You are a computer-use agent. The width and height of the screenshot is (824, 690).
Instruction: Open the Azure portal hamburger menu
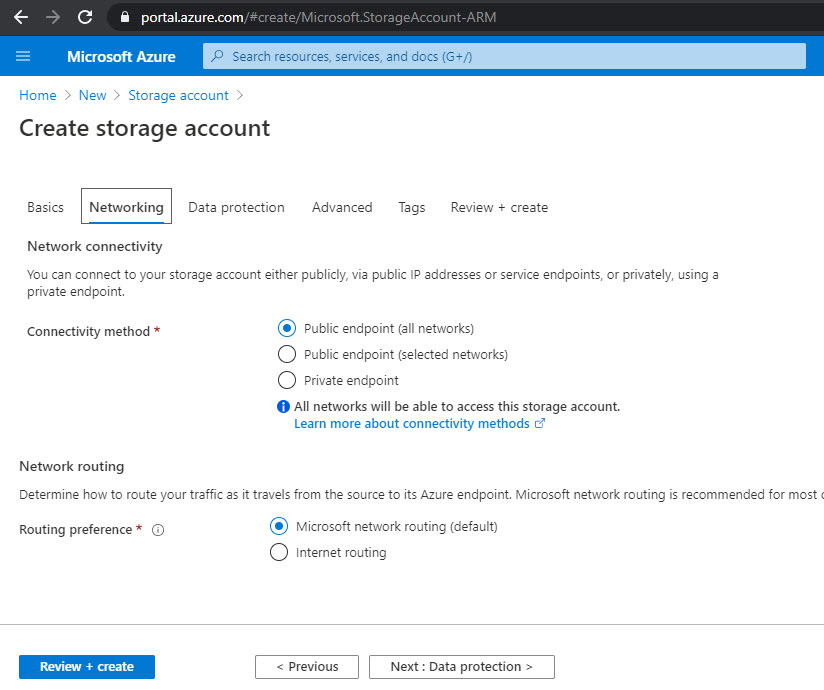23,56
